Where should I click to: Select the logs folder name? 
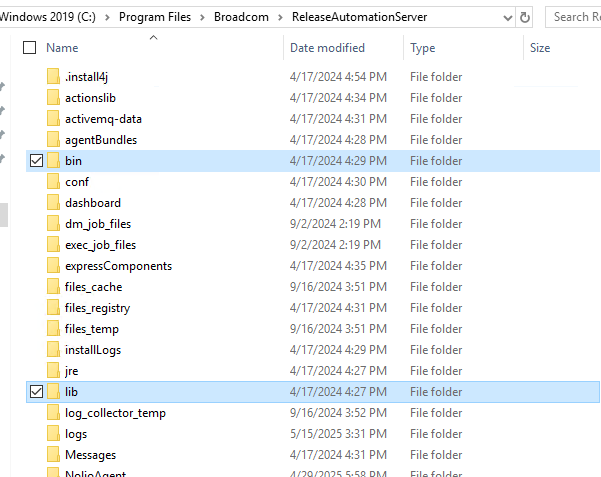pyautogui.click(x=76, y=434)
